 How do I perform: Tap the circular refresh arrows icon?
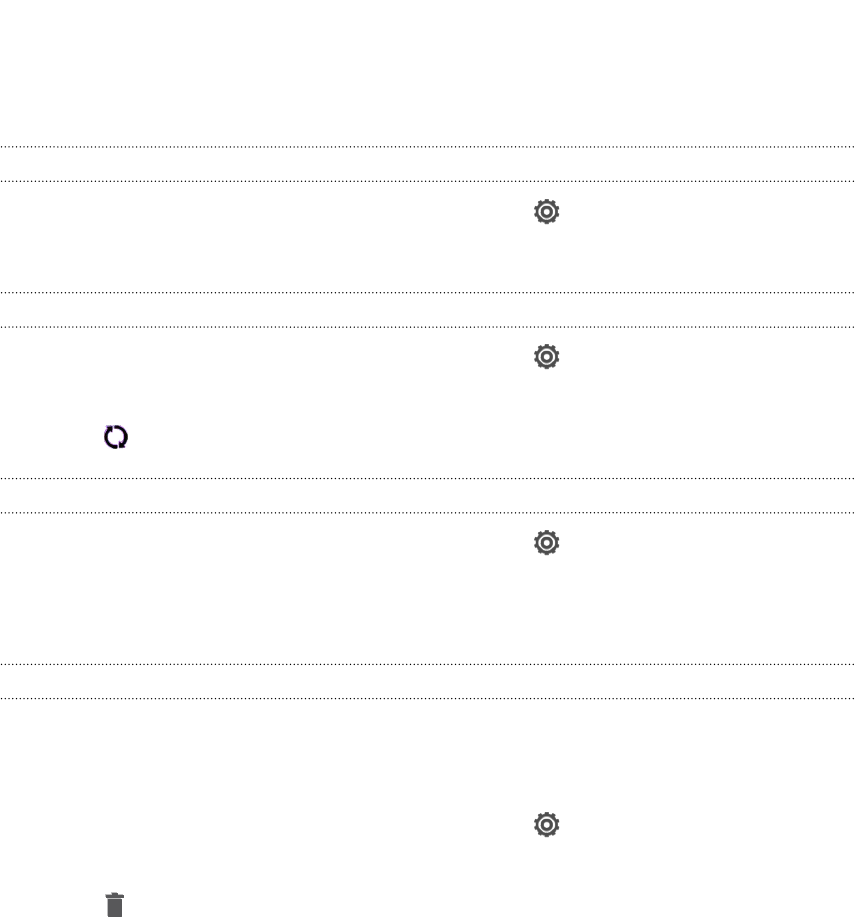click(x=116, y=437)
